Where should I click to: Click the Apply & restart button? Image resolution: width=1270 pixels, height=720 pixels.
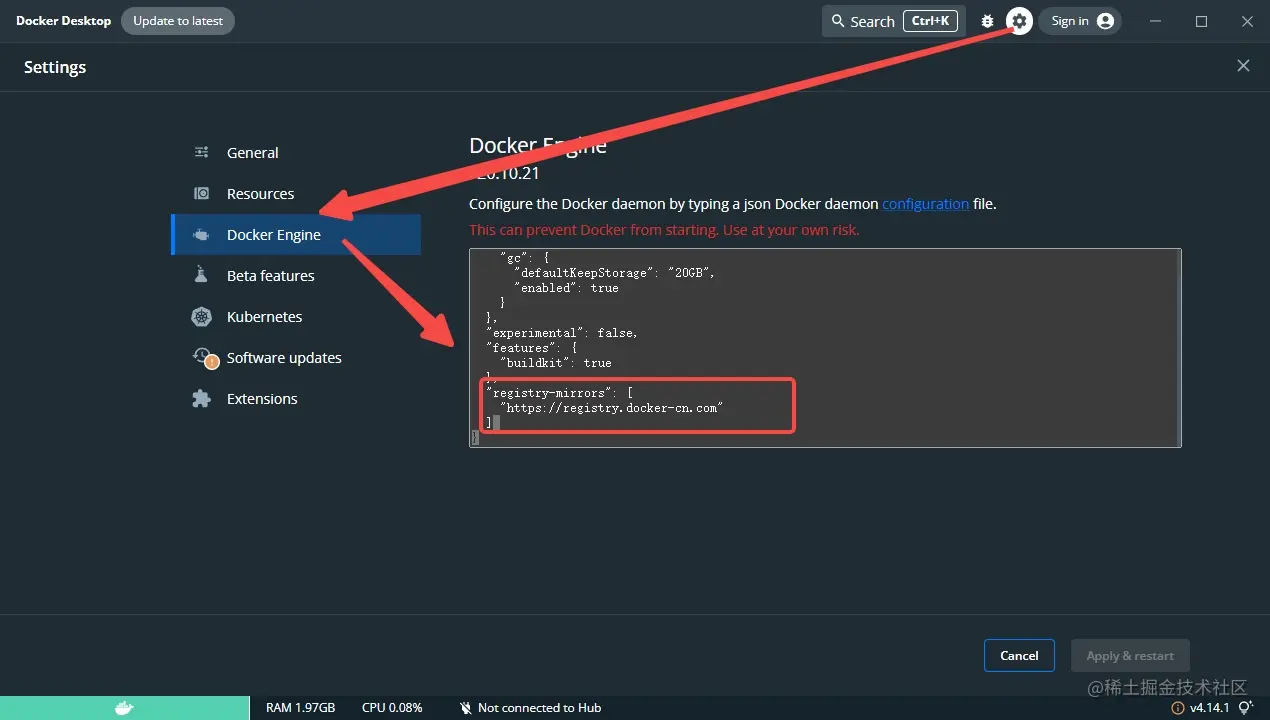(1130, 655)
